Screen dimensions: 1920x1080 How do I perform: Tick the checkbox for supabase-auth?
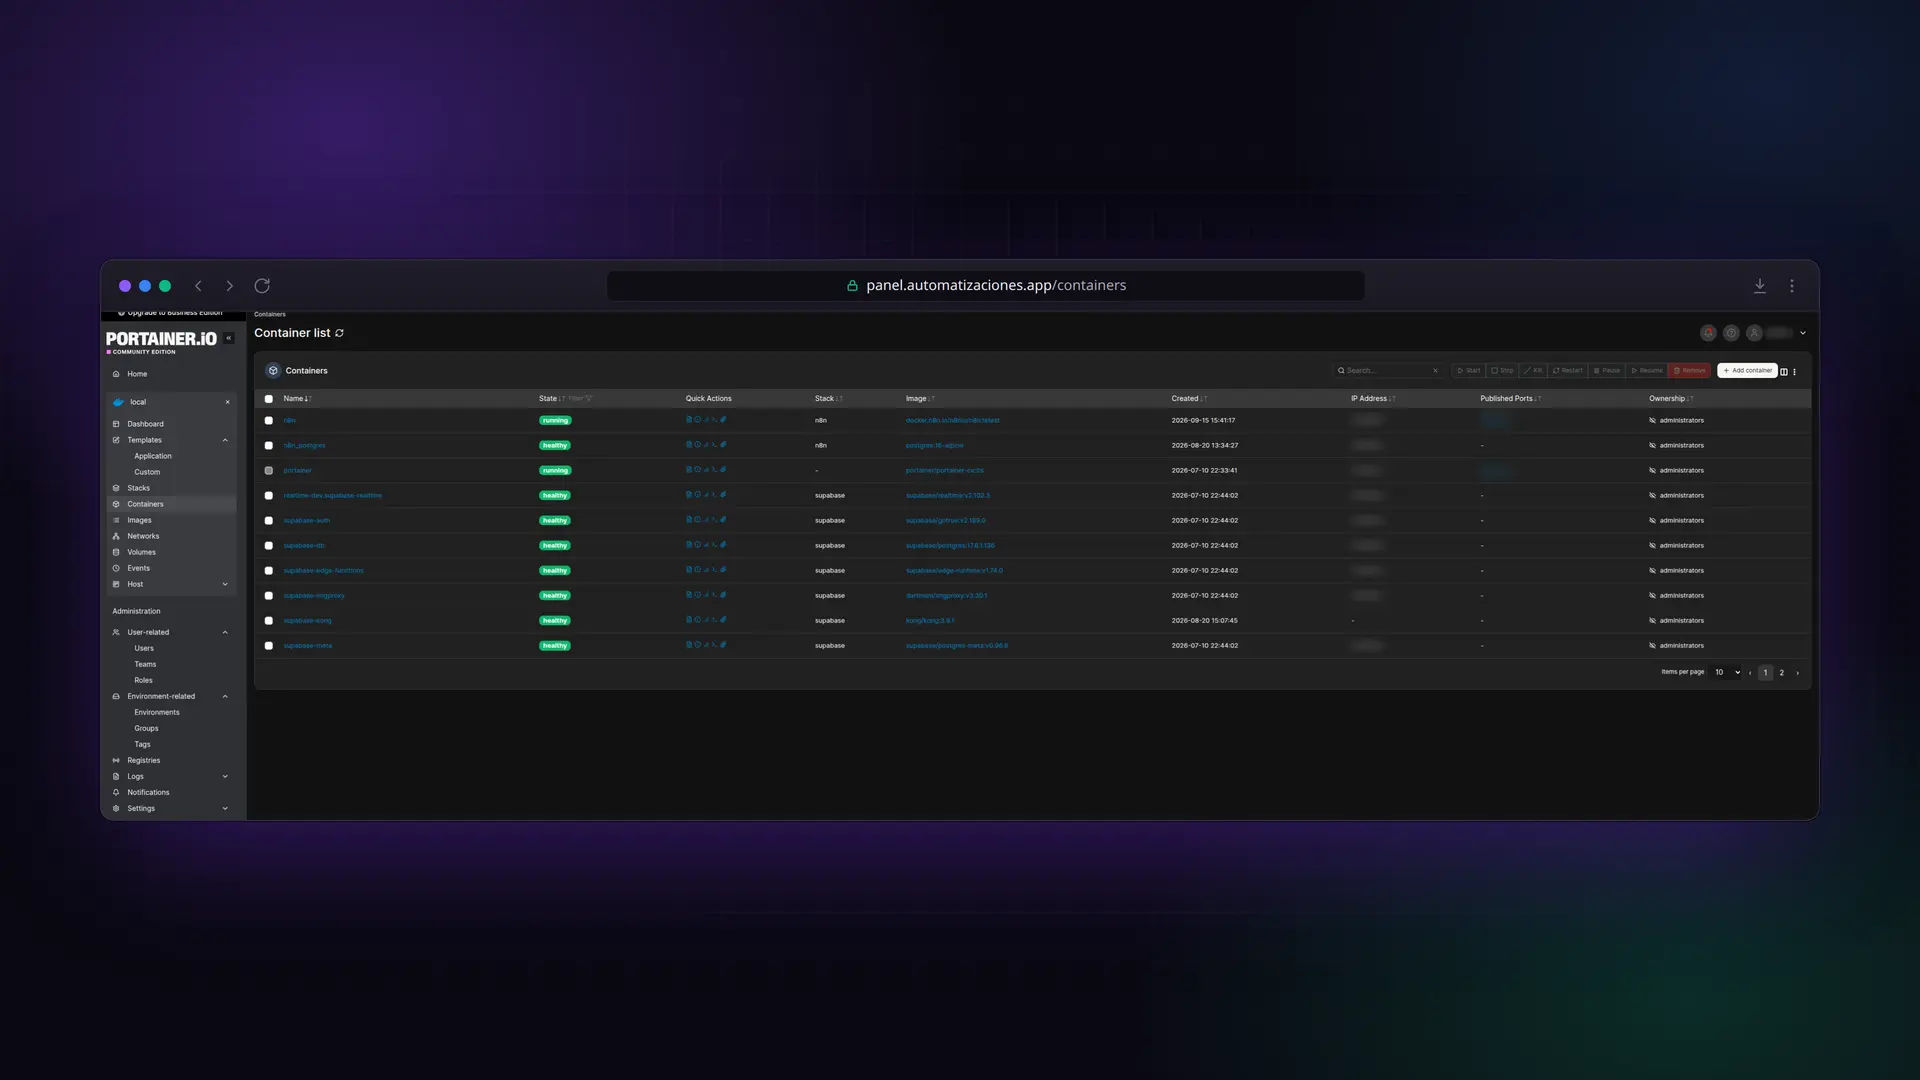coord(268,521)
